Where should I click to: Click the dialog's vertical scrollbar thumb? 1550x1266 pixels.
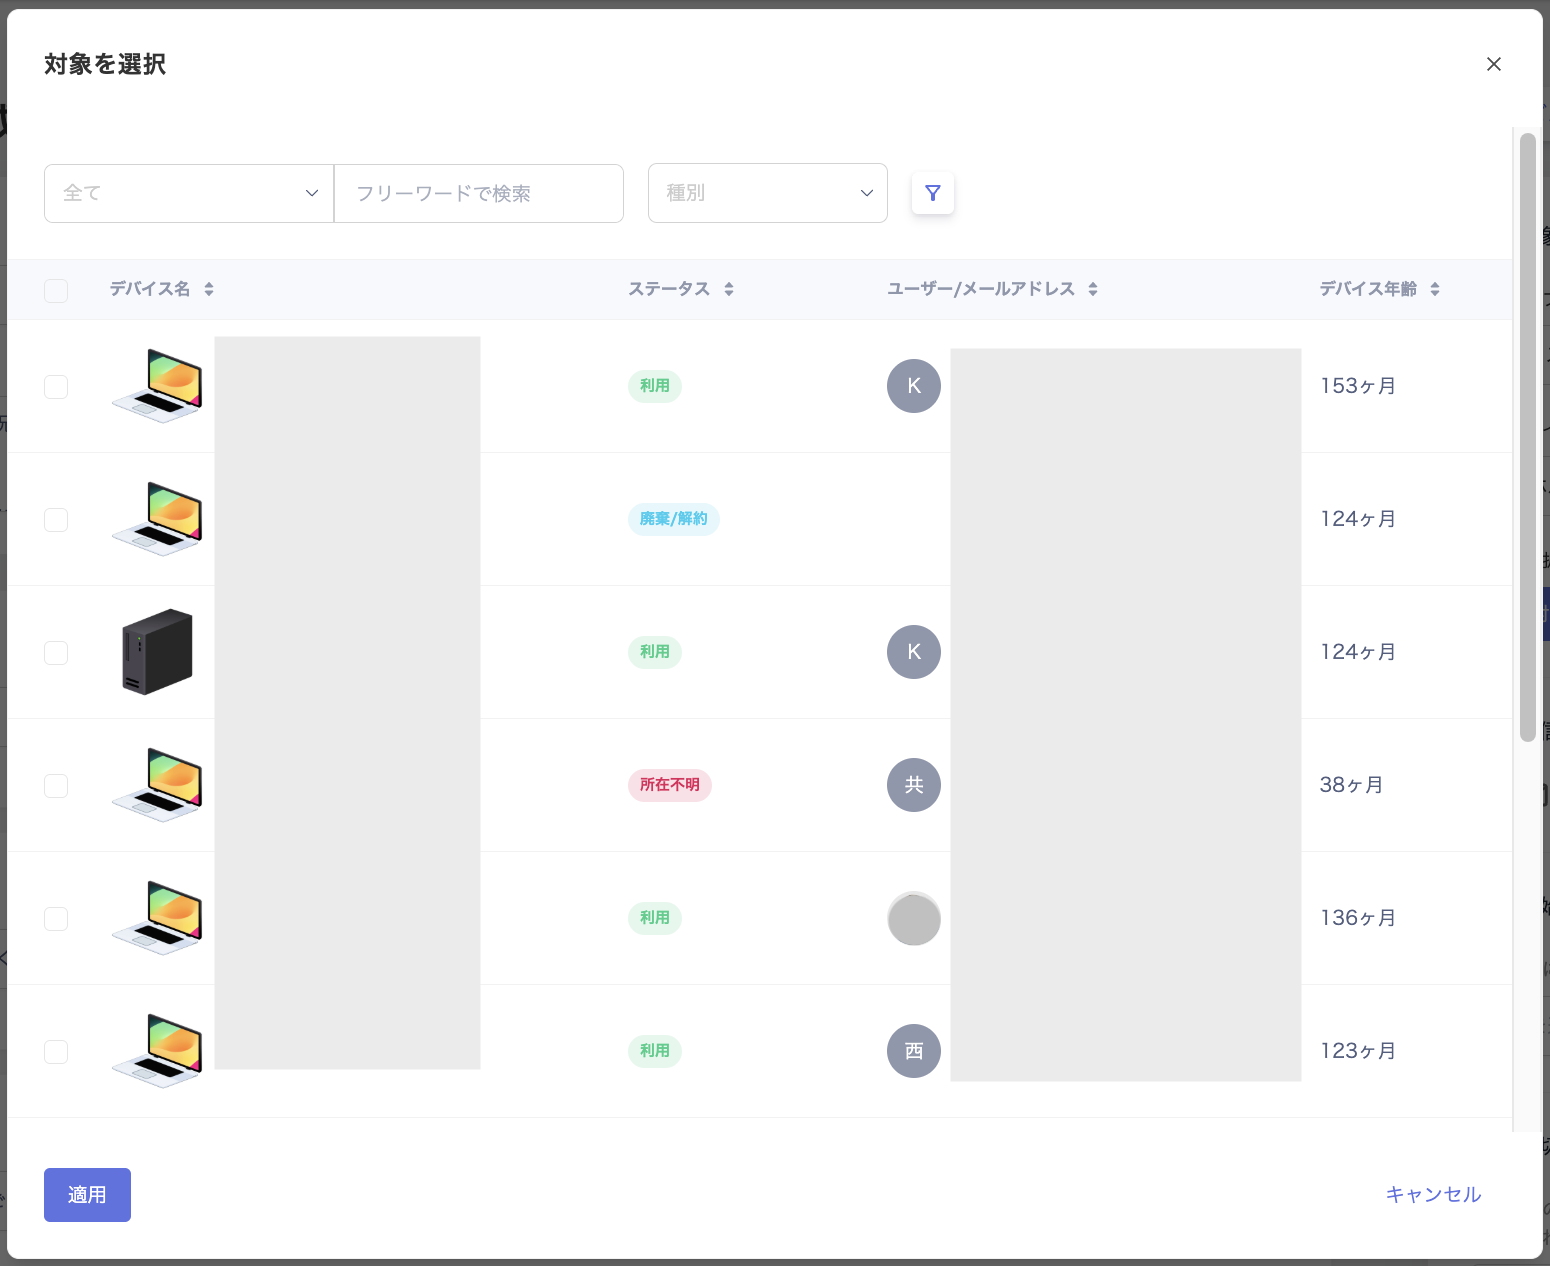[x=1527, y=437]
